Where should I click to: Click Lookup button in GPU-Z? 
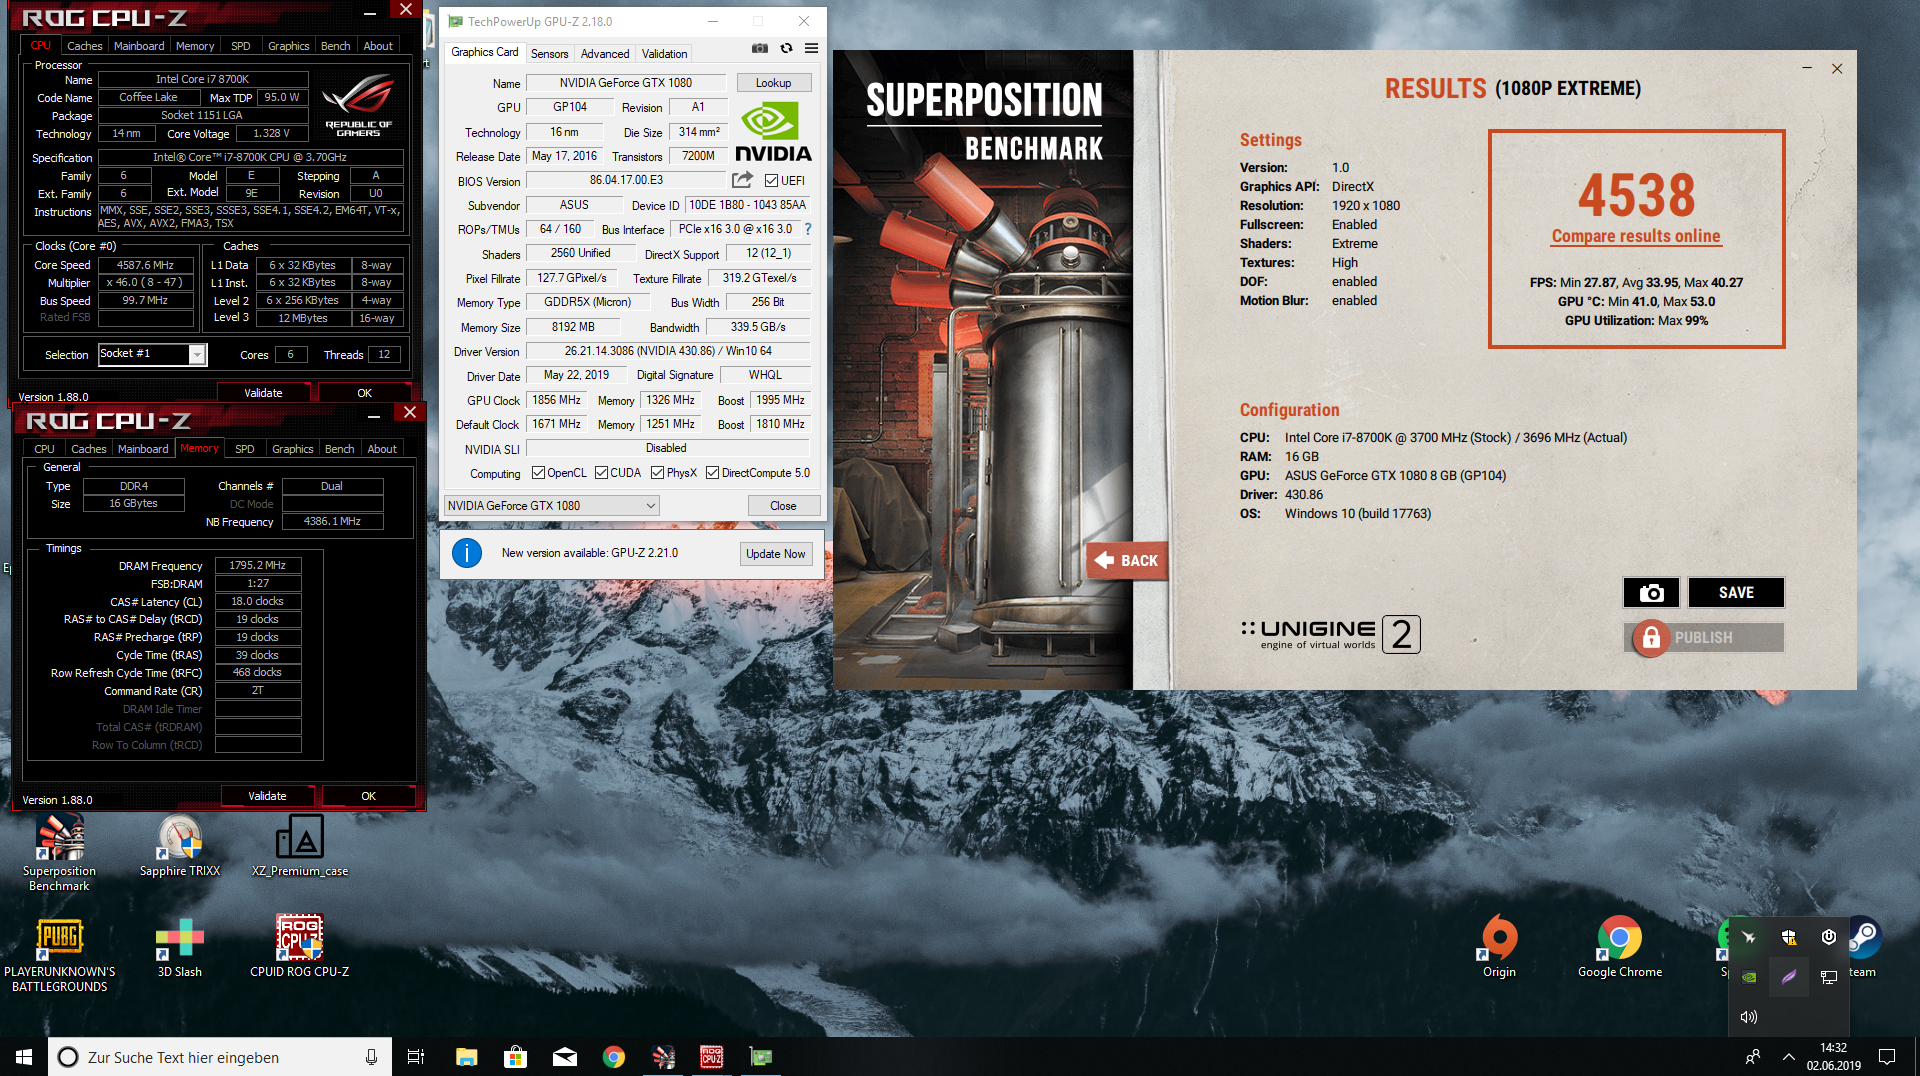(x=773, y=83)
